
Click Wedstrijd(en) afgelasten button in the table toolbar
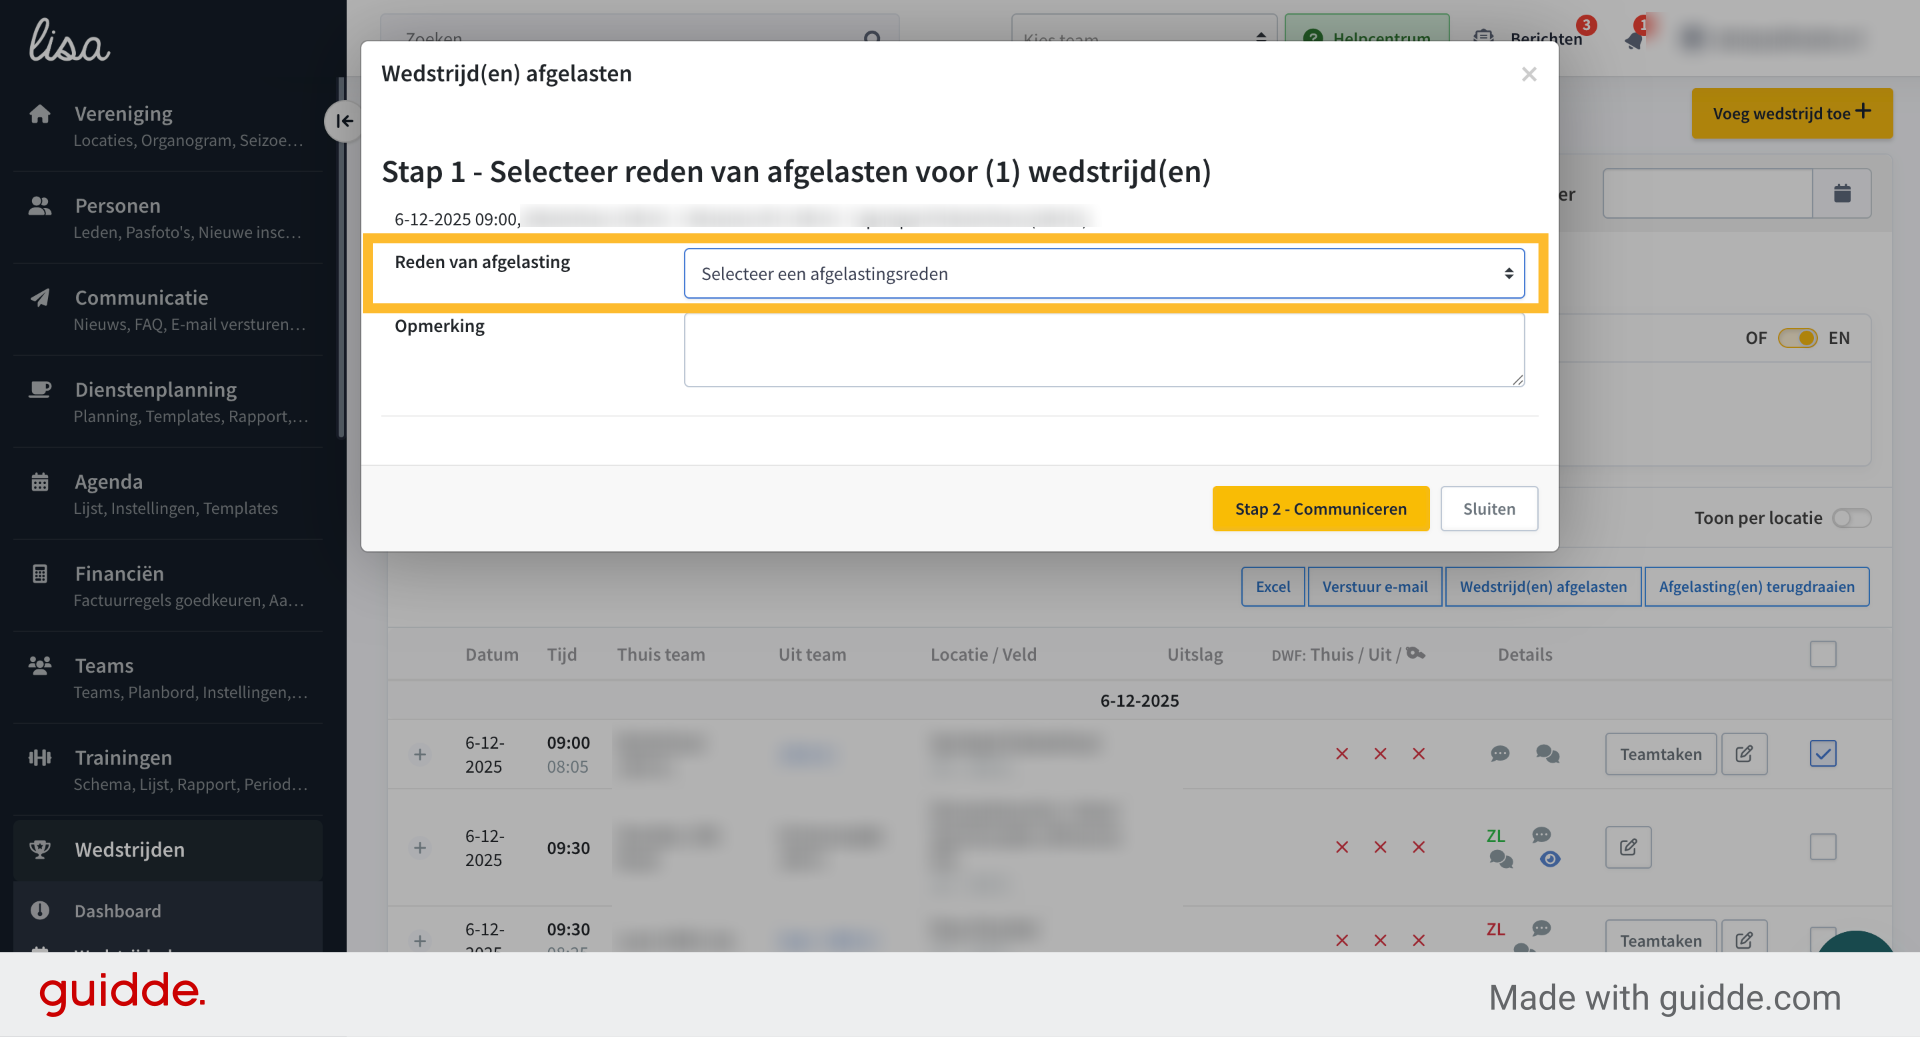pyautogui.click(x=1543, y=587)
